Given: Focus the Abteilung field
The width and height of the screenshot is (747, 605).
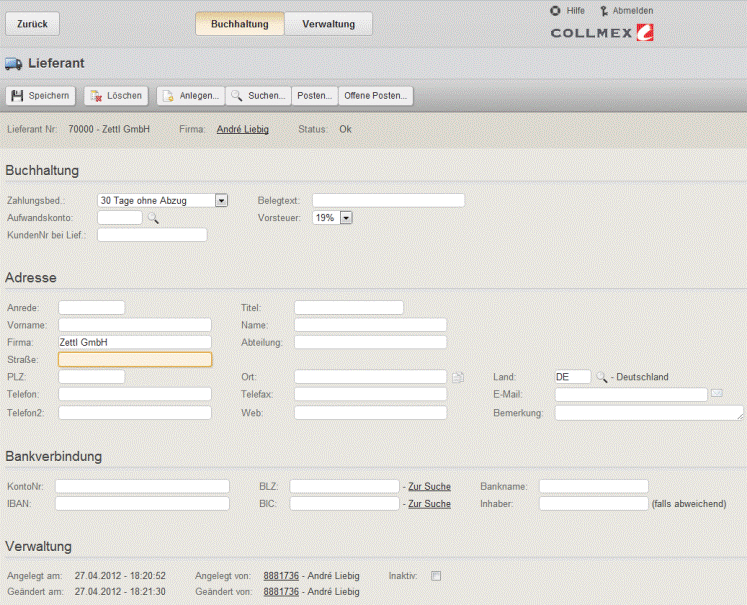Looking at the screenshot, I should (371, 342).
